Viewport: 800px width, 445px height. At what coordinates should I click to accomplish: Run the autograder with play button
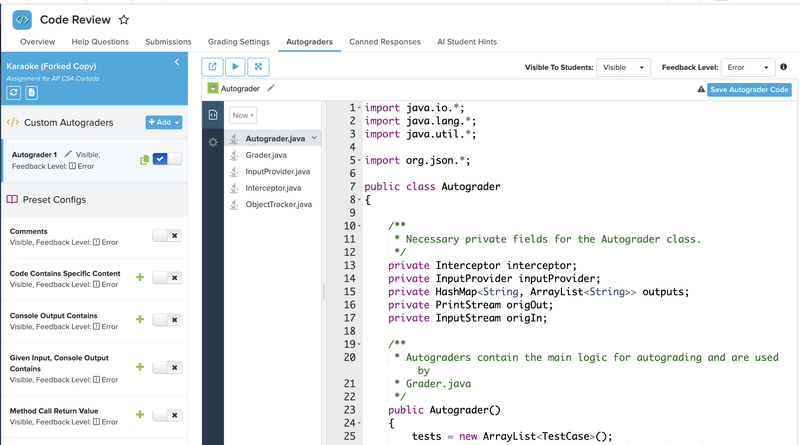click(x=235, y=67)
